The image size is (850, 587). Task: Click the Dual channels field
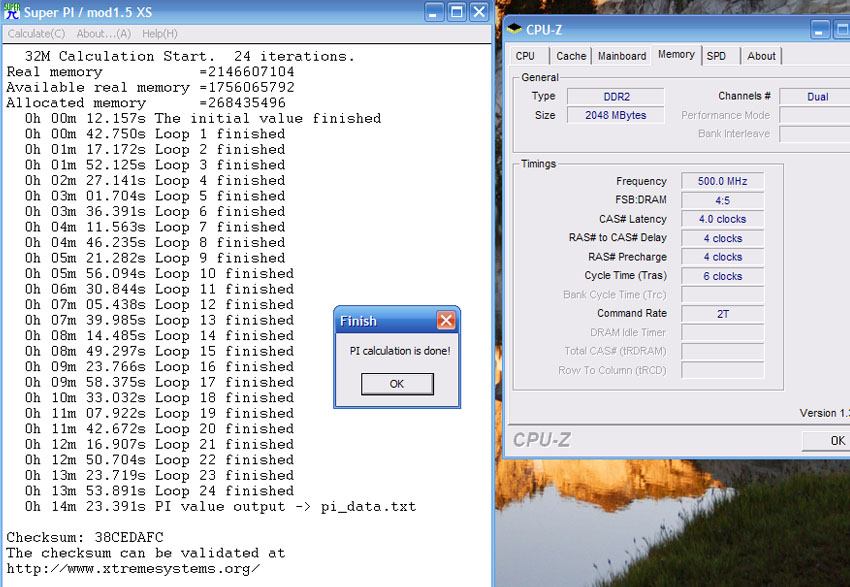click(815, 96)
